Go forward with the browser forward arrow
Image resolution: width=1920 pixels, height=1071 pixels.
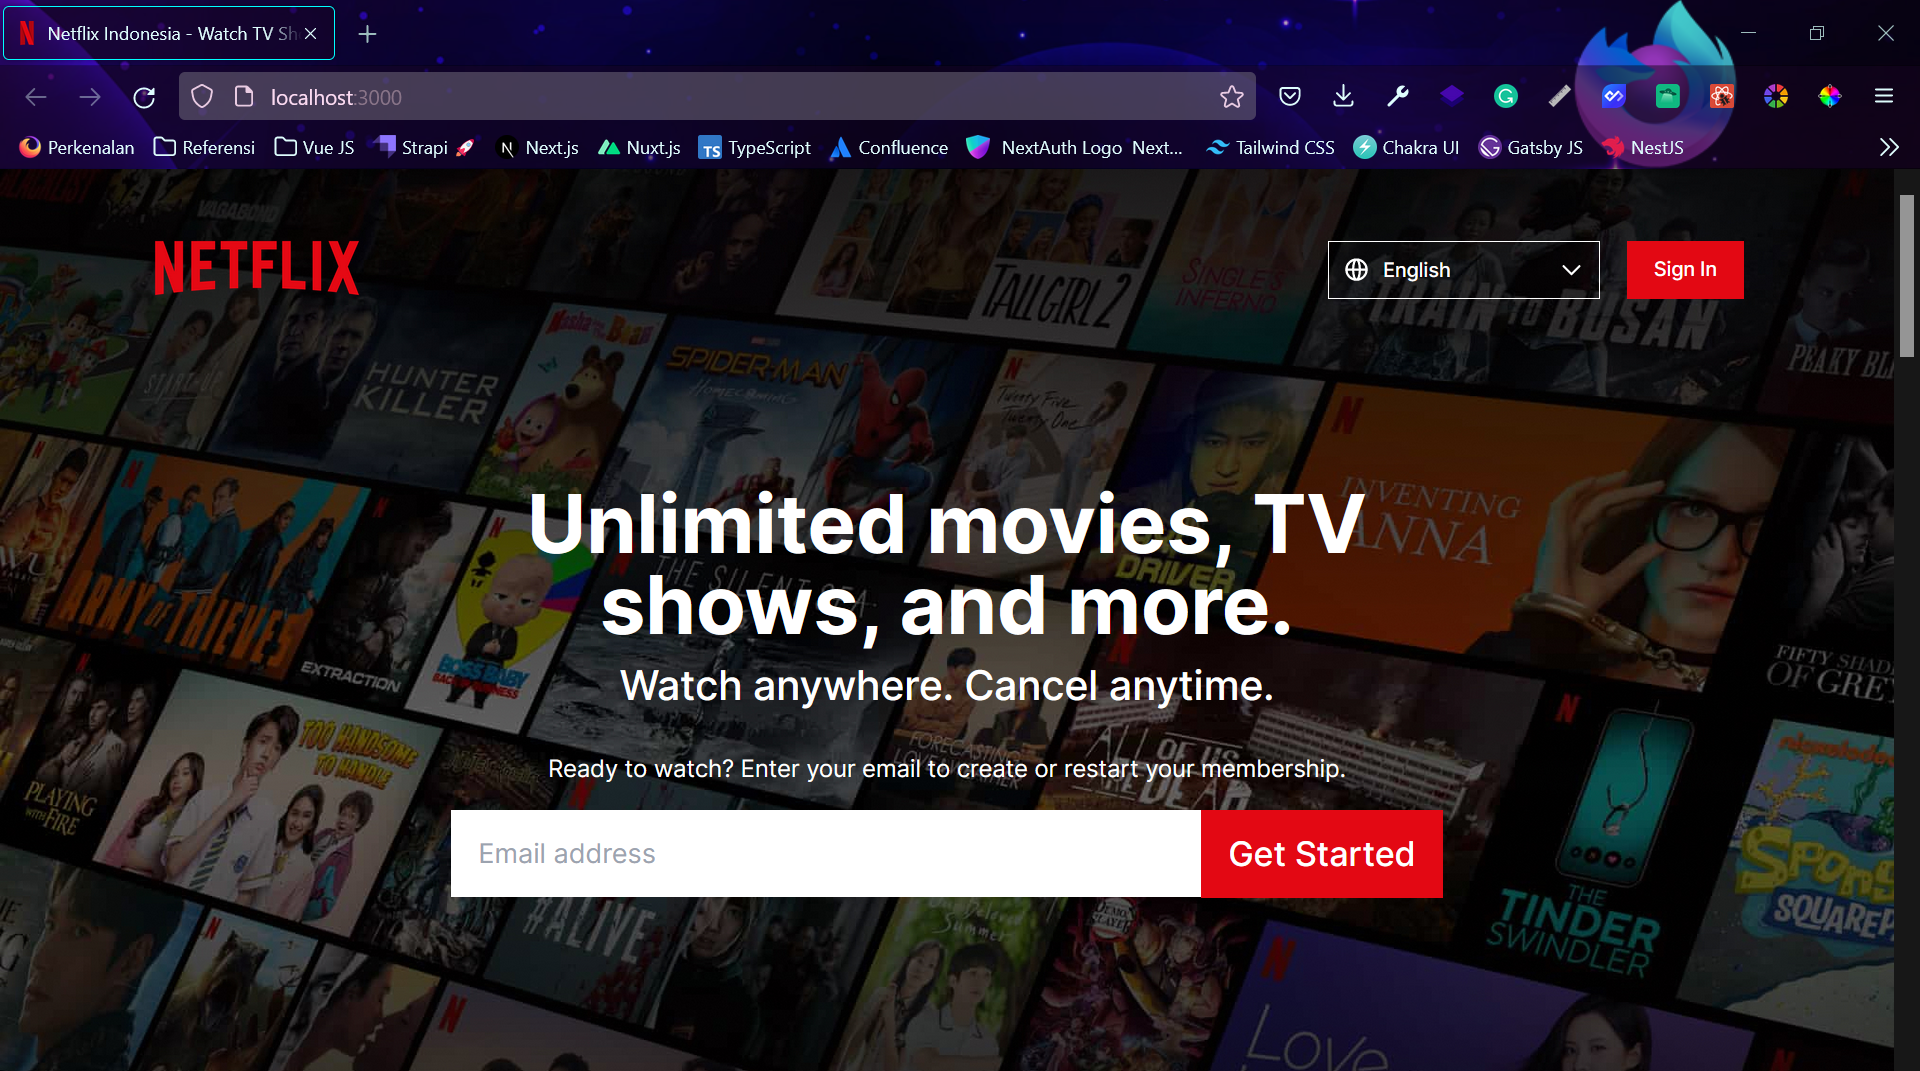90,97
